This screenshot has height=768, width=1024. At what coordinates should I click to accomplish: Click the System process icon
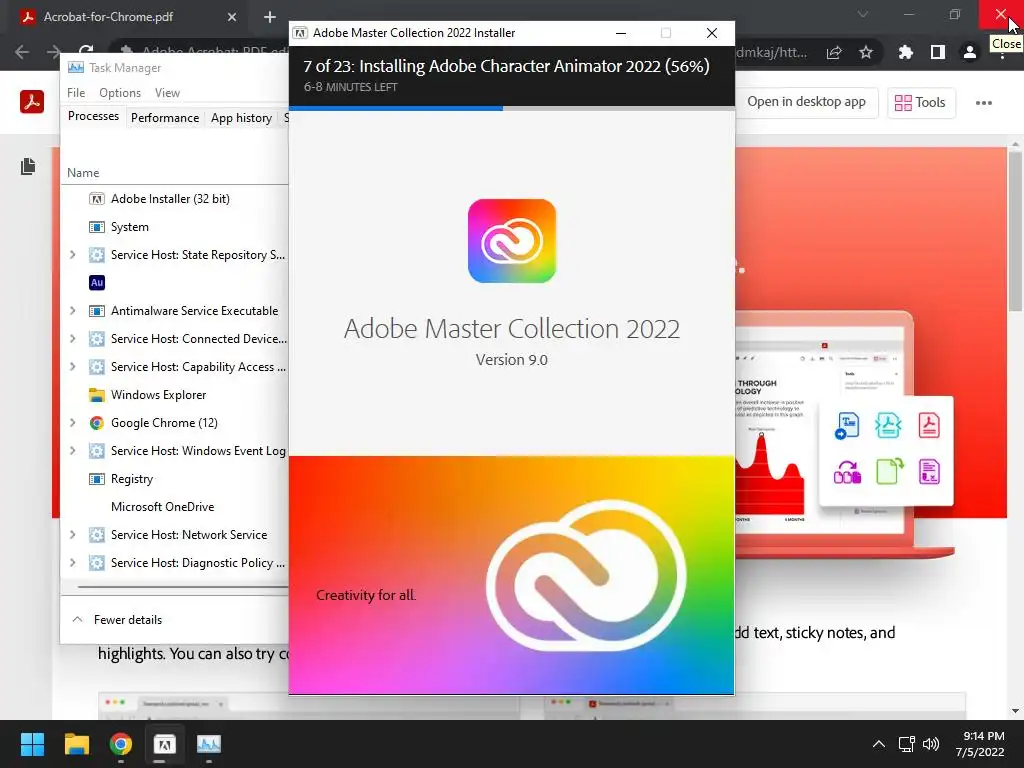[97, 227]
